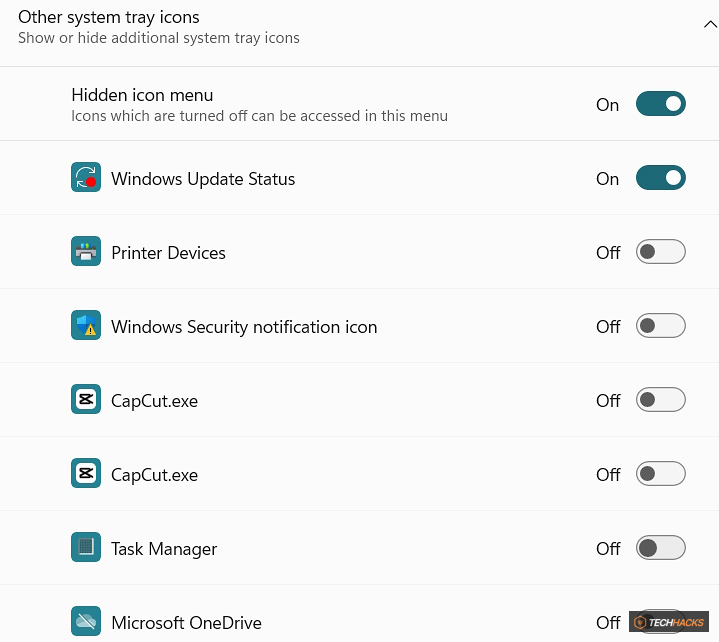
Task: Click the 'Printer Devices' label
Action: [x=168, y=253]
